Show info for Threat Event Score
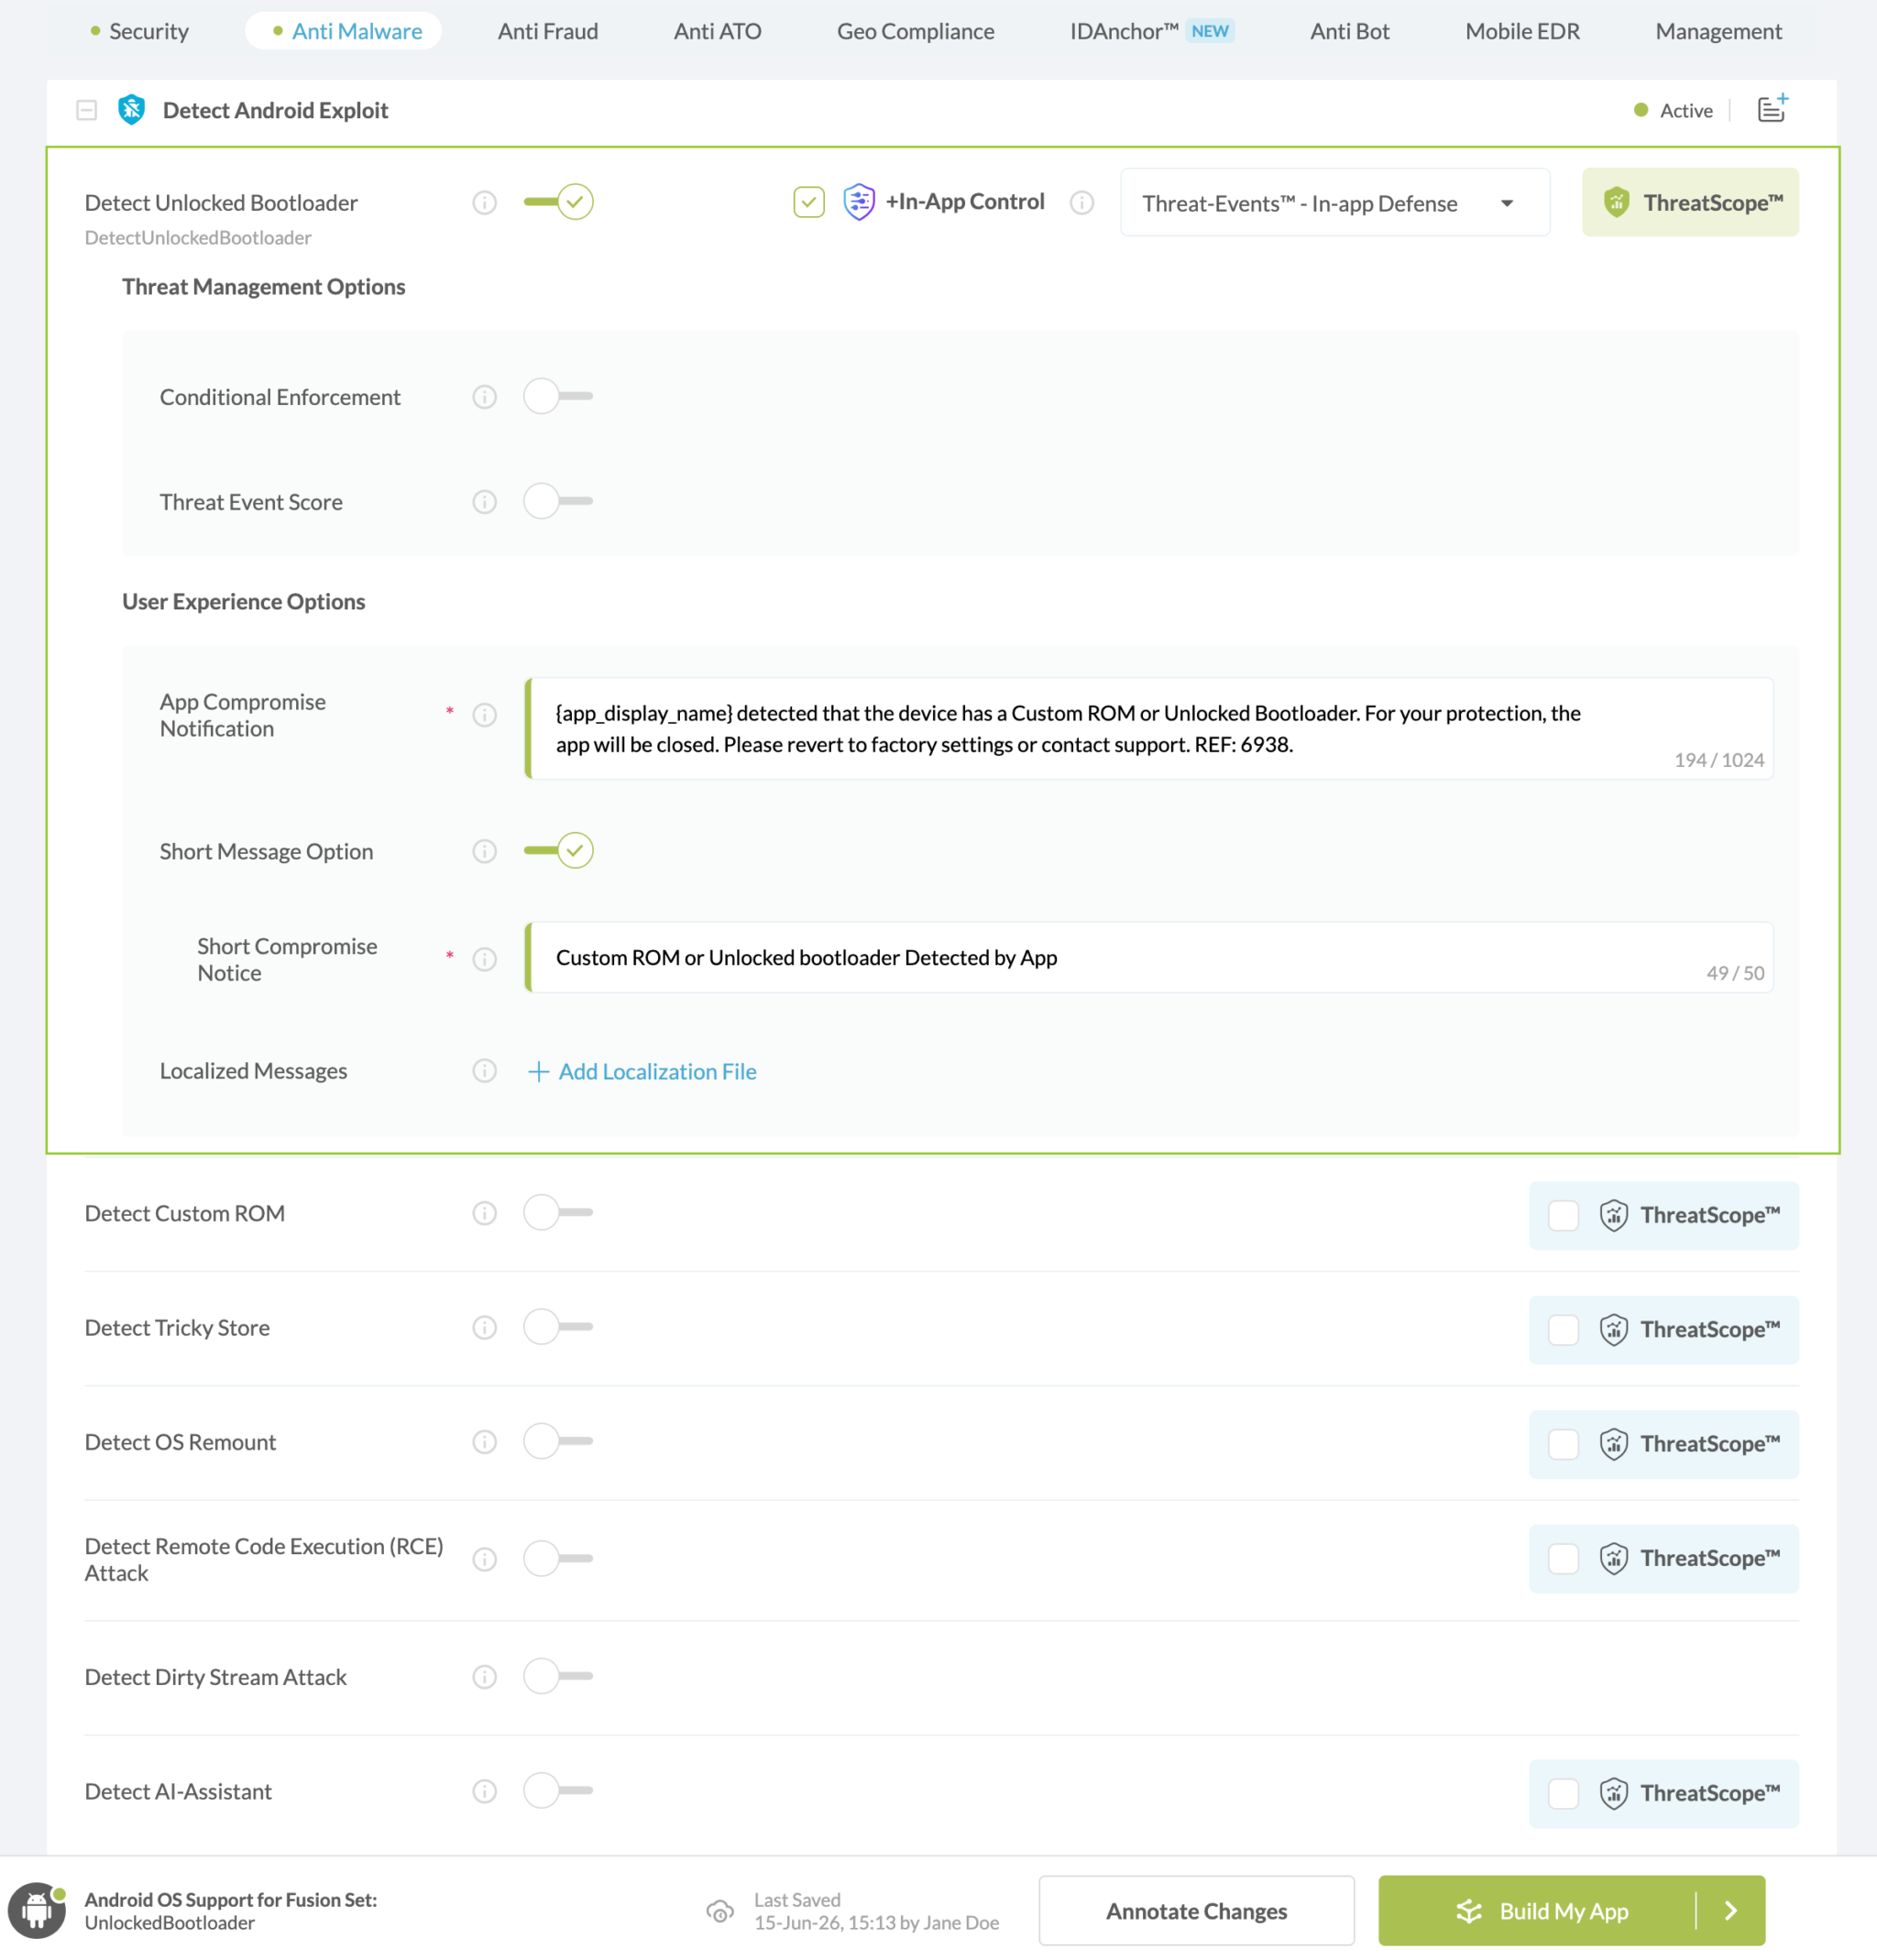 pos(484,502)
